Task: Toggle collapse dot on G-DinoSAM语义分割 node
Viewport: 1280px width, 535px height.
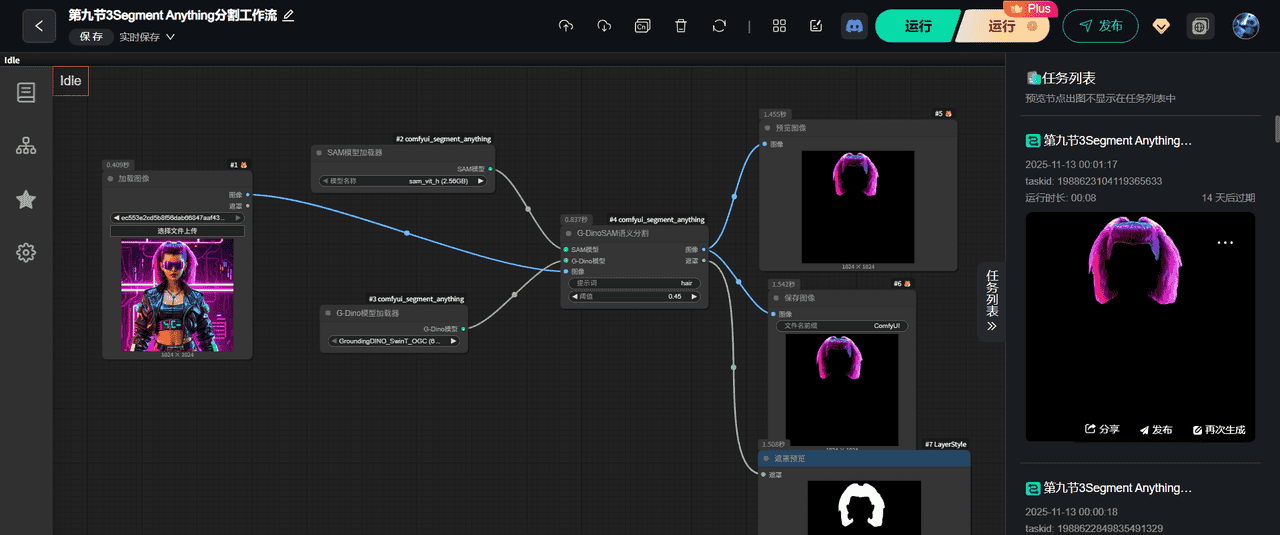Action: click(x=569, y=233)
